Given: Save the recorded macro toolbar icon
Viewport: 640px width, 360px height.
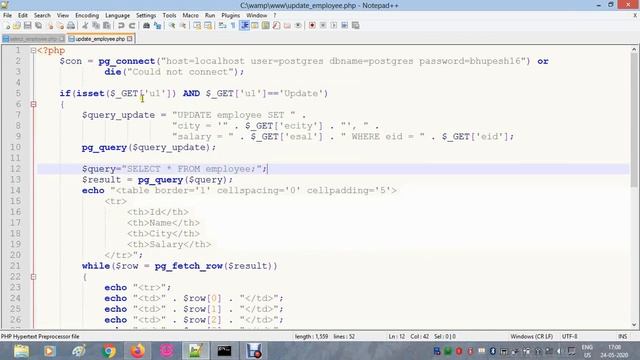Looking at the screenshot, I should click(x=356, y=26).
